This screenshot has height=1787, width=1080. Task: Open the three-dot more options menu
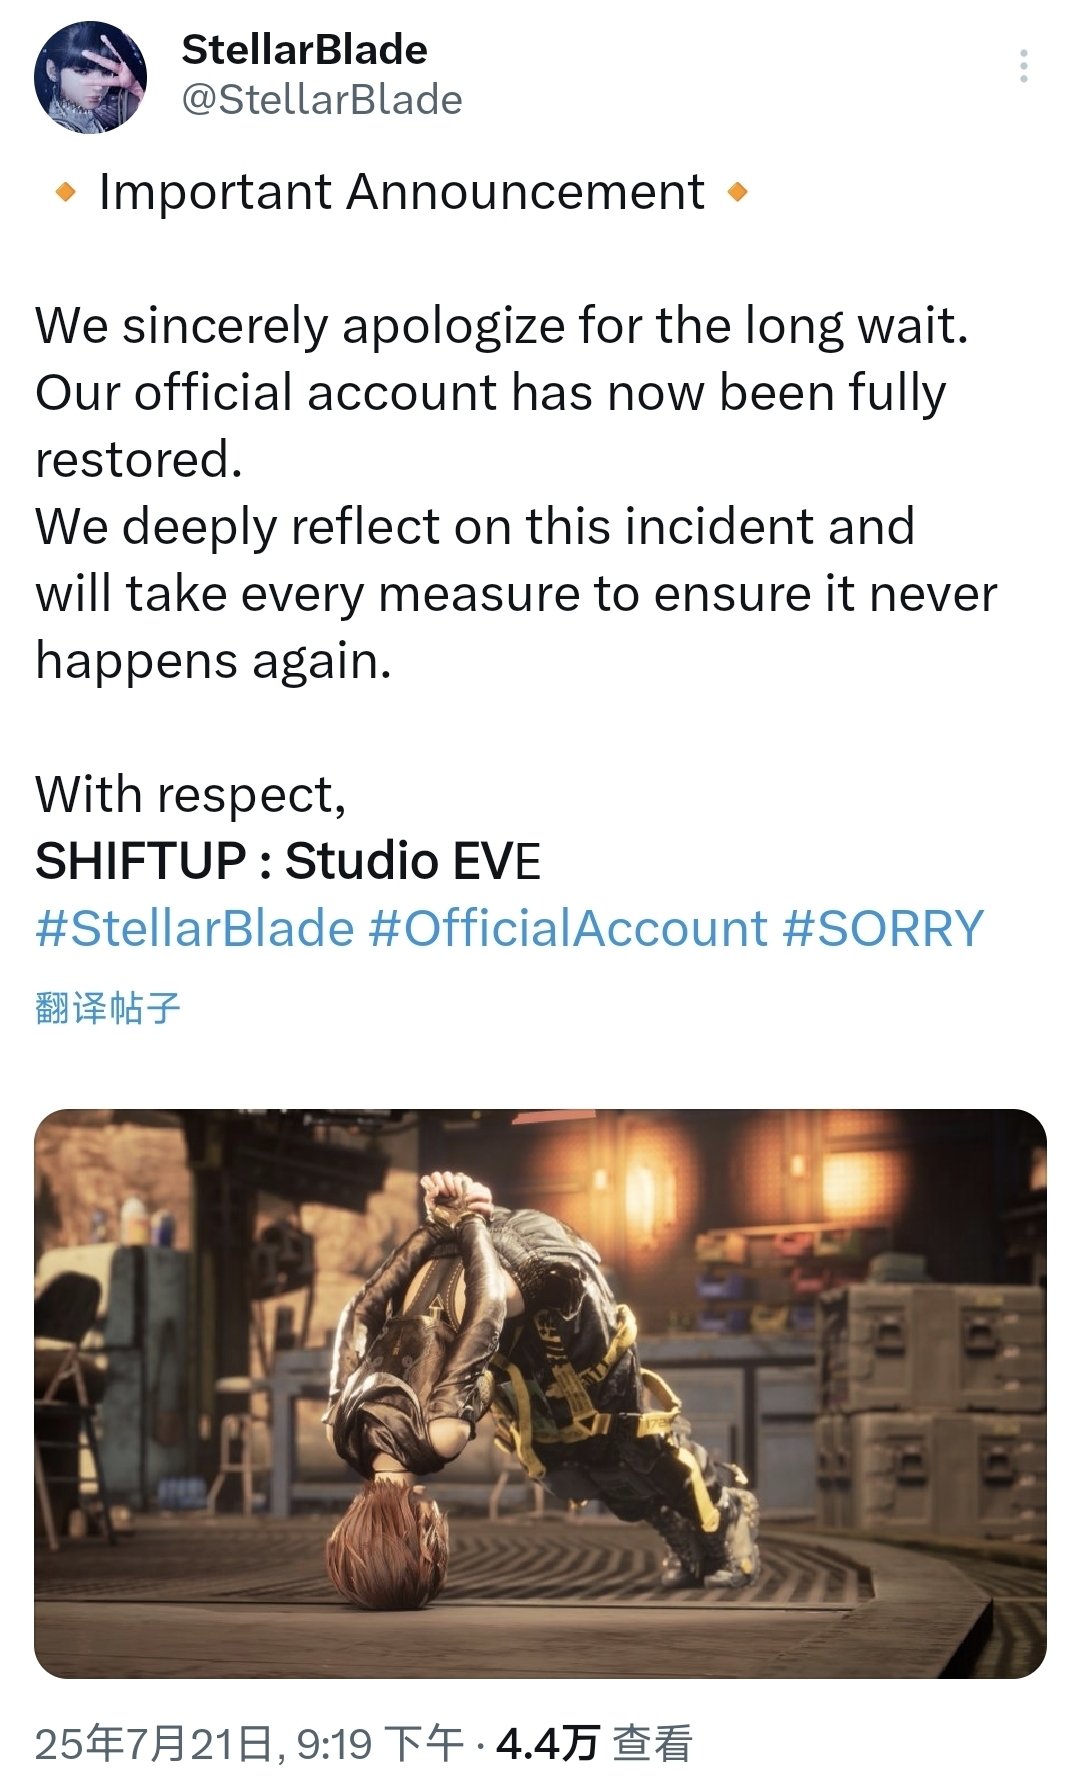point(1023,66)
